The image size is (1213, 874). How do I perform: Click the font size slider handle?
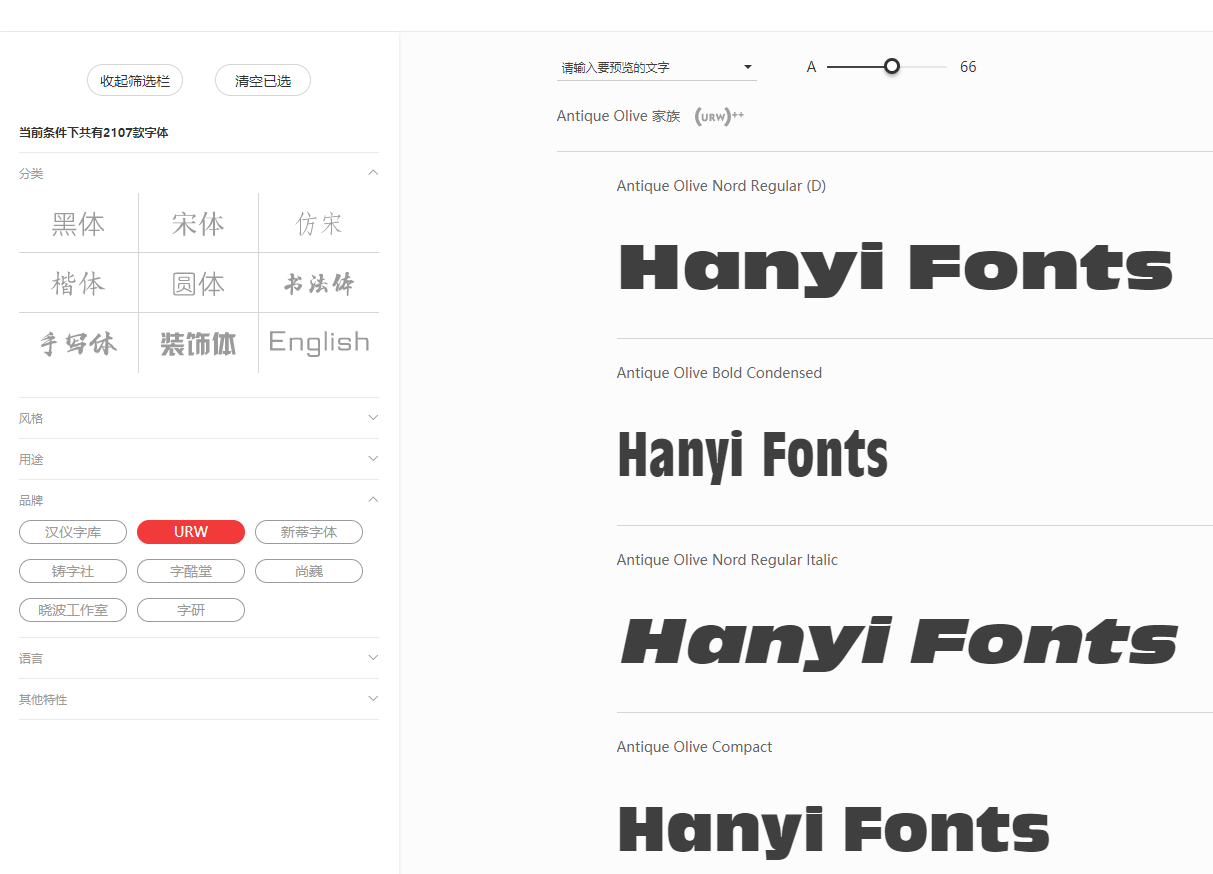coord(892,67)
